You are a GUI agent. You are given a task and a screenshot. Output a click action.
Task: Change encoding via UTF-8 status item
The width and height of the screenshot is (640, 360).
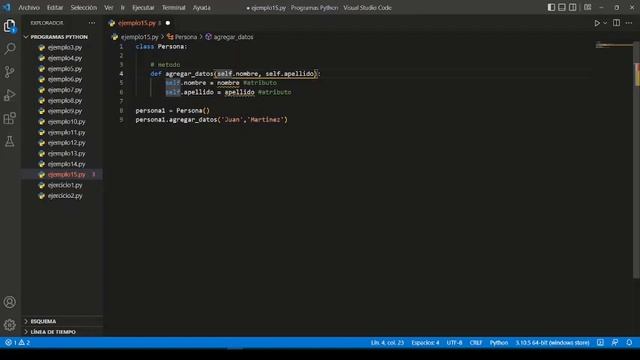pyautogui.click(x=454, y=342)
